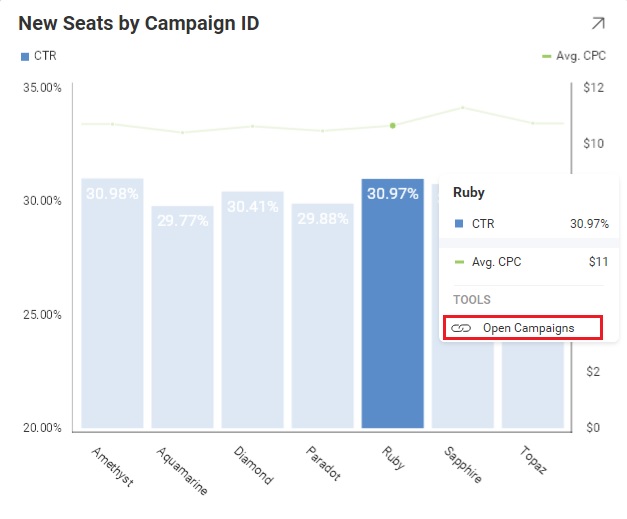Viewport: 627px width, 519px height.
Task: Click the Diamond bar showing 30.41%
Action: (x=252, y=310)
